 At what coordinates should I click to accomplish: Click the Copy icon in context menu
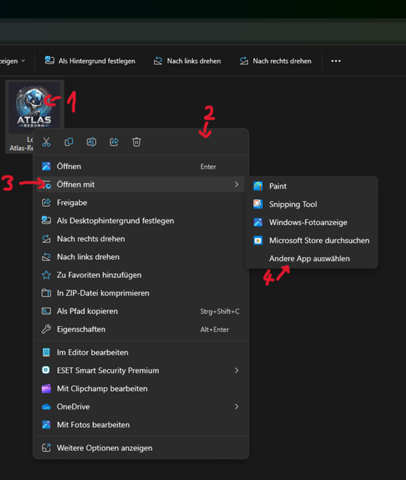point(69,142)
